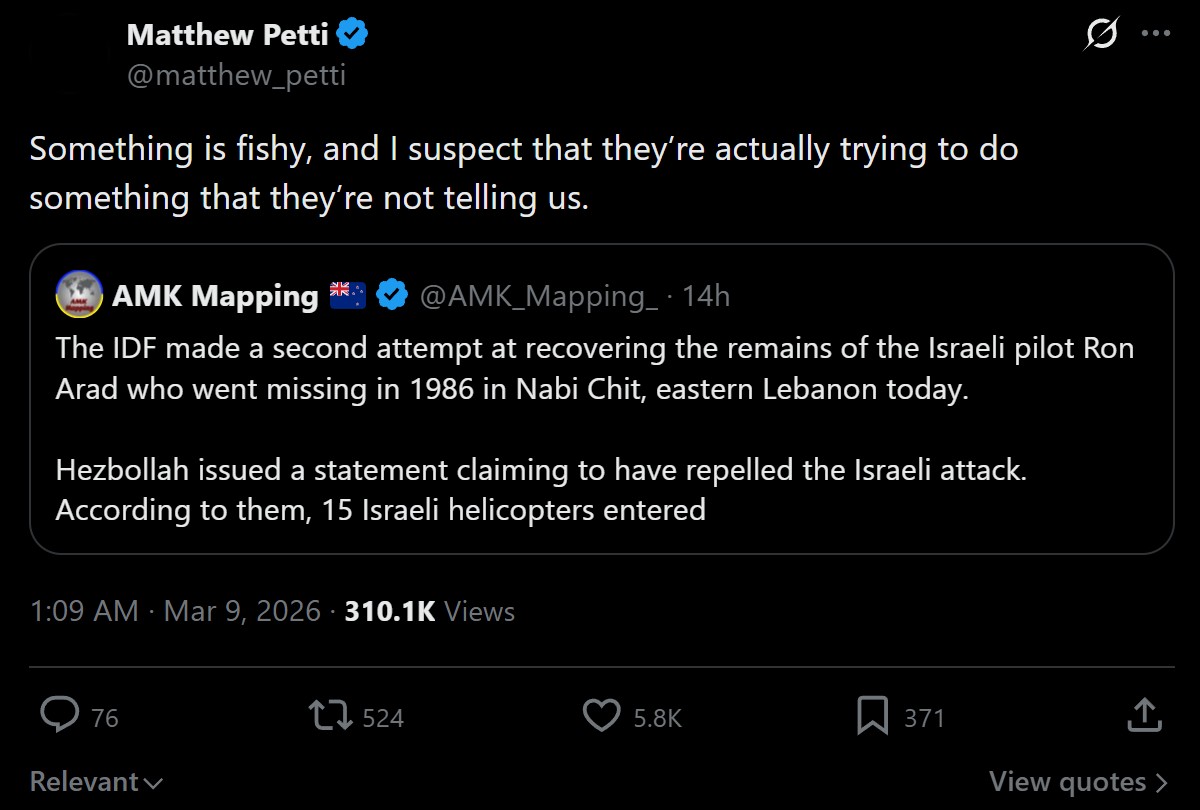
Task: Repost using the retweet arrows icon
Action: click(330, 715)
